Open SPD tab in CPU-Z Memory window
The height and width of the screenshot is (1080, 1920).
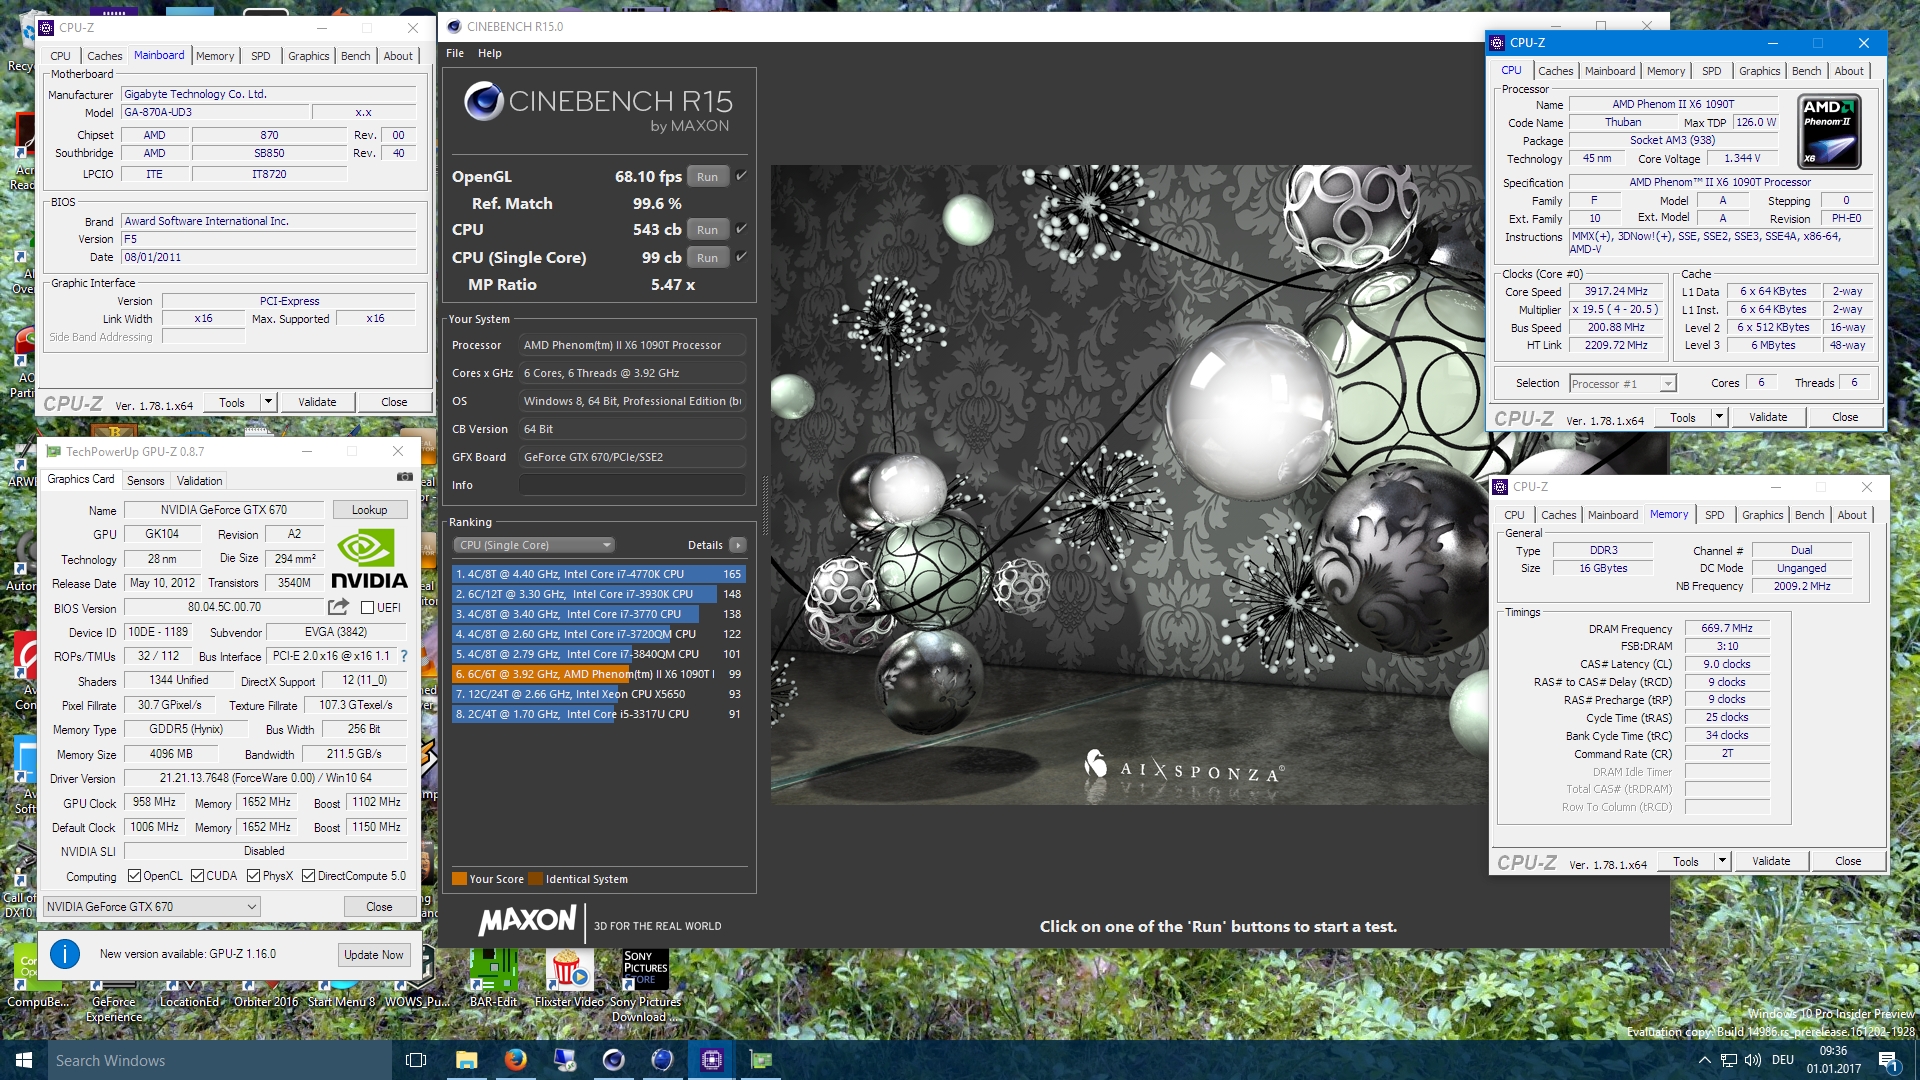tap(1715, 515)
